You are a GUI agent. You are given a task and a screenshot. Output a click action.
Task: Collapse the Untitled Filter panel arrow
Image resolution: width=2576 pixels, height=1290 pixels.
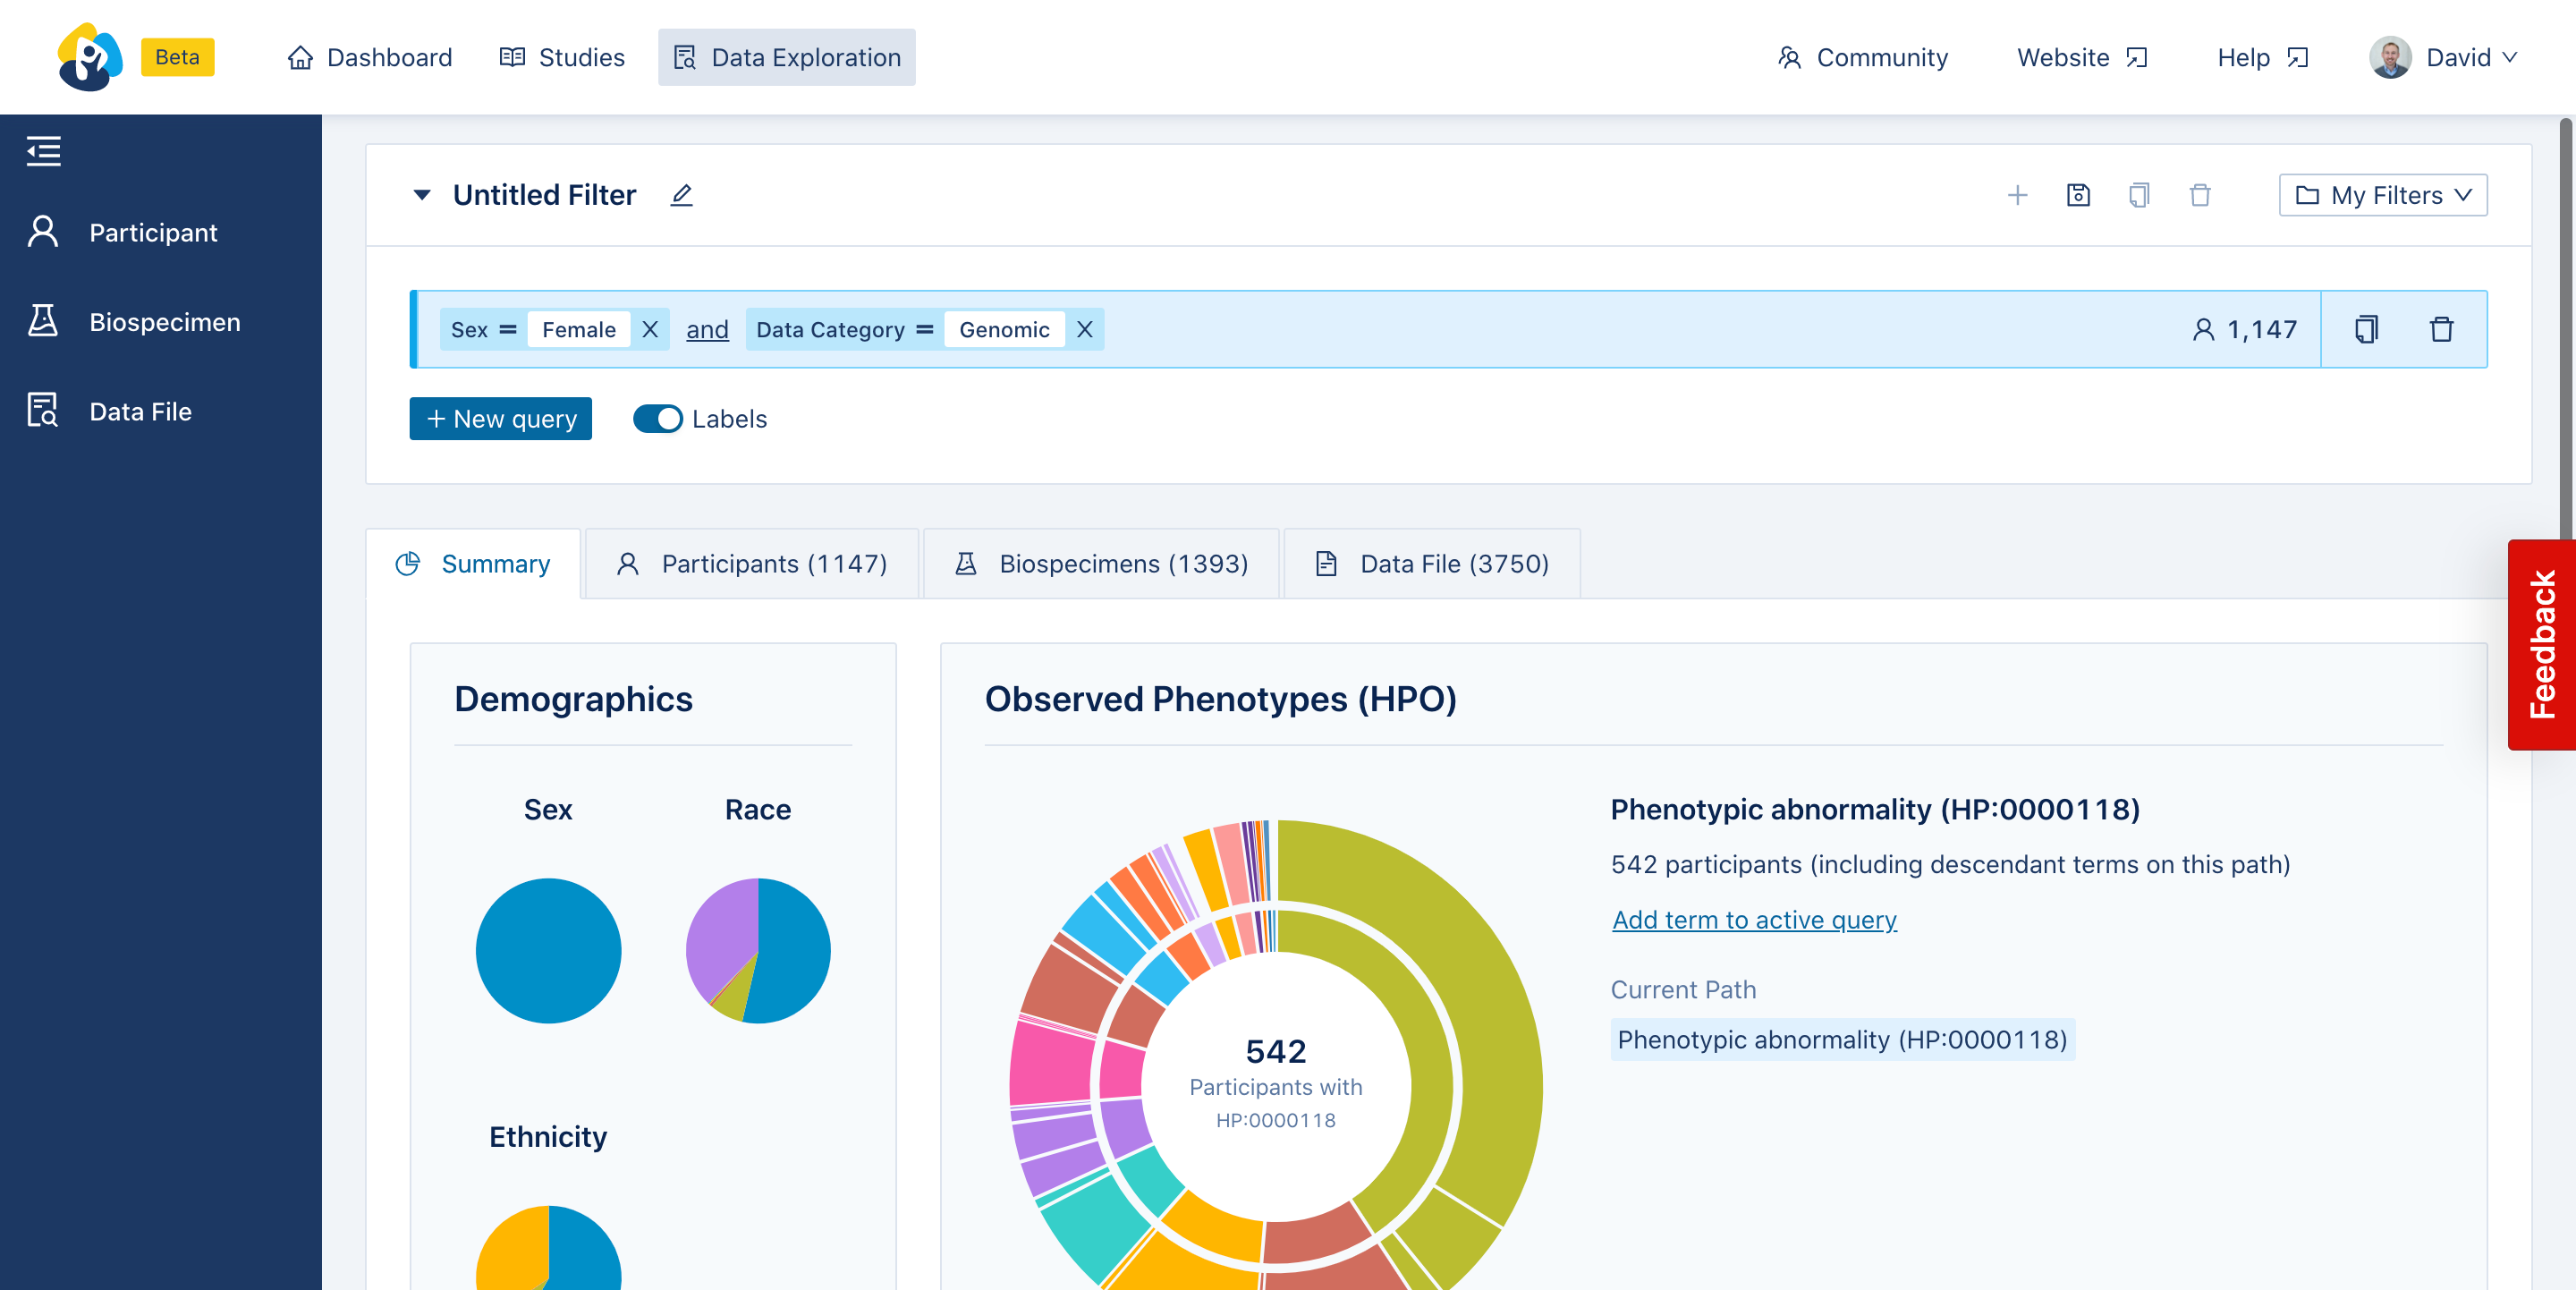click(422, 195)
